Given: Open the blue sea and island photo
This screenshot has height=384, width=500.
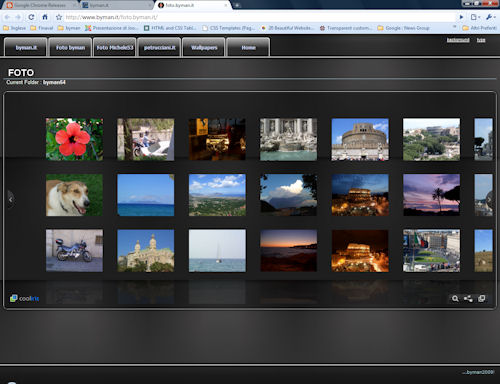Looking at the screenshot, I should coord(146,195).
